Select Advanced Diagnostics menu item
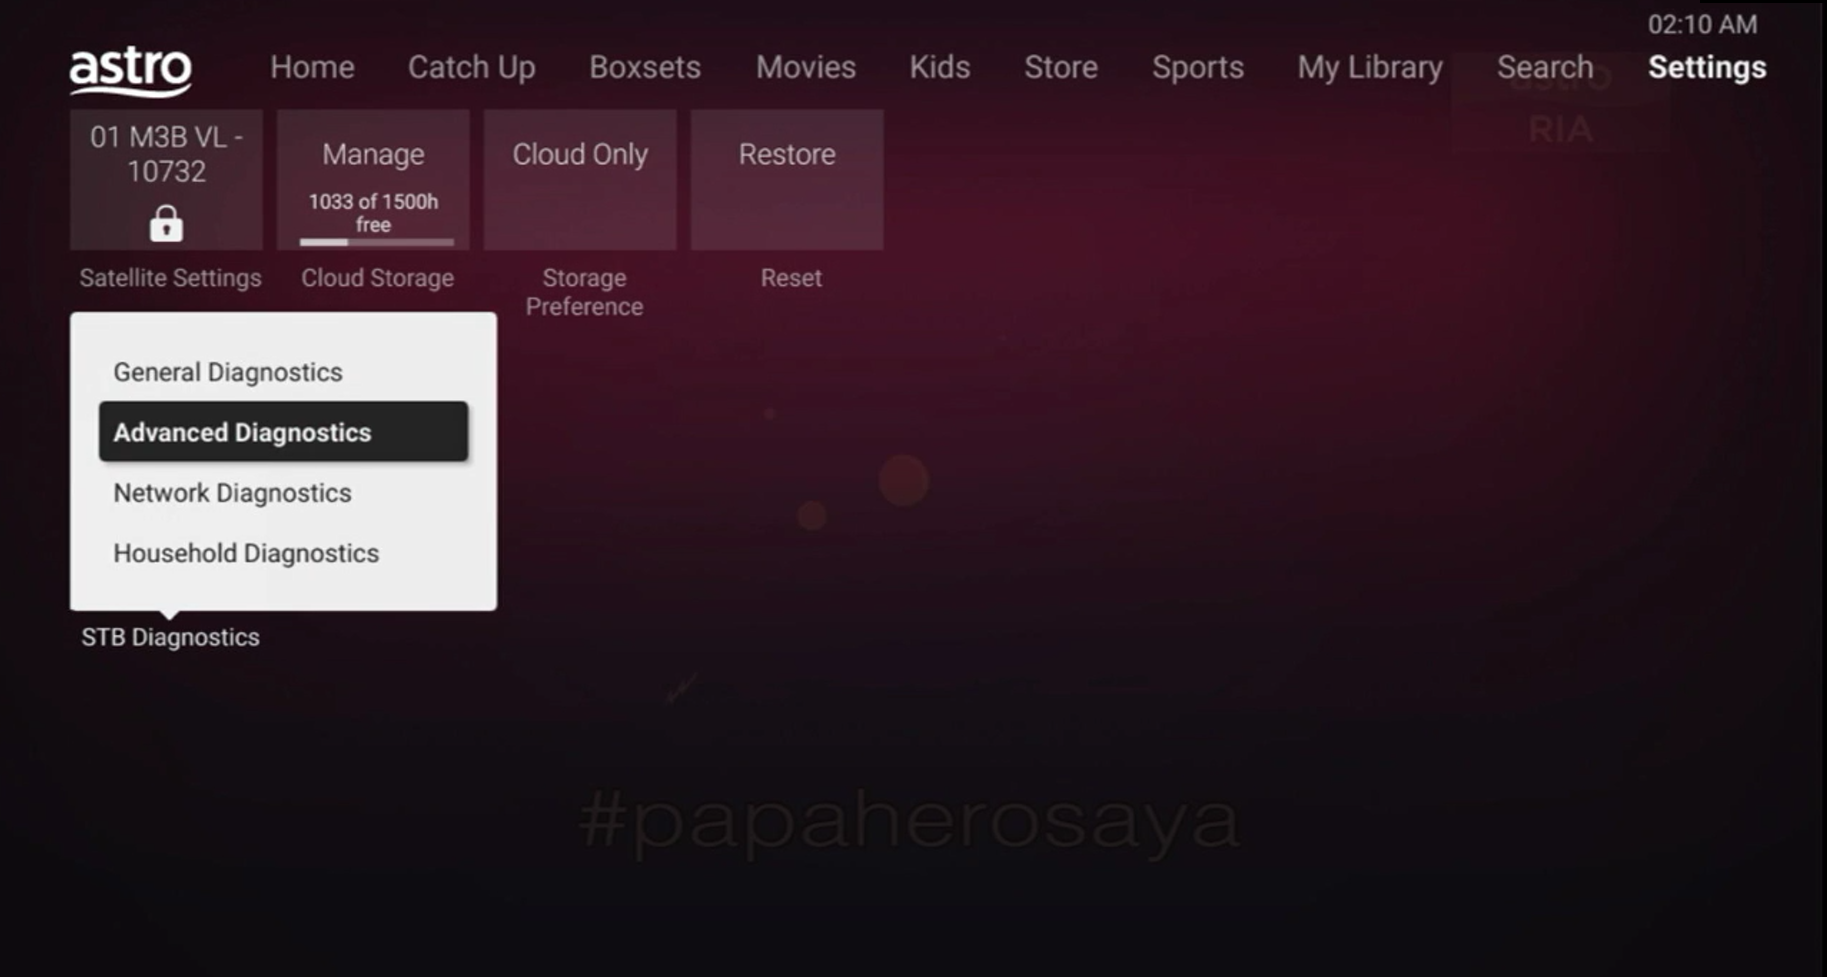Screen dimensions: 1827x977 (x=283, y=432)
